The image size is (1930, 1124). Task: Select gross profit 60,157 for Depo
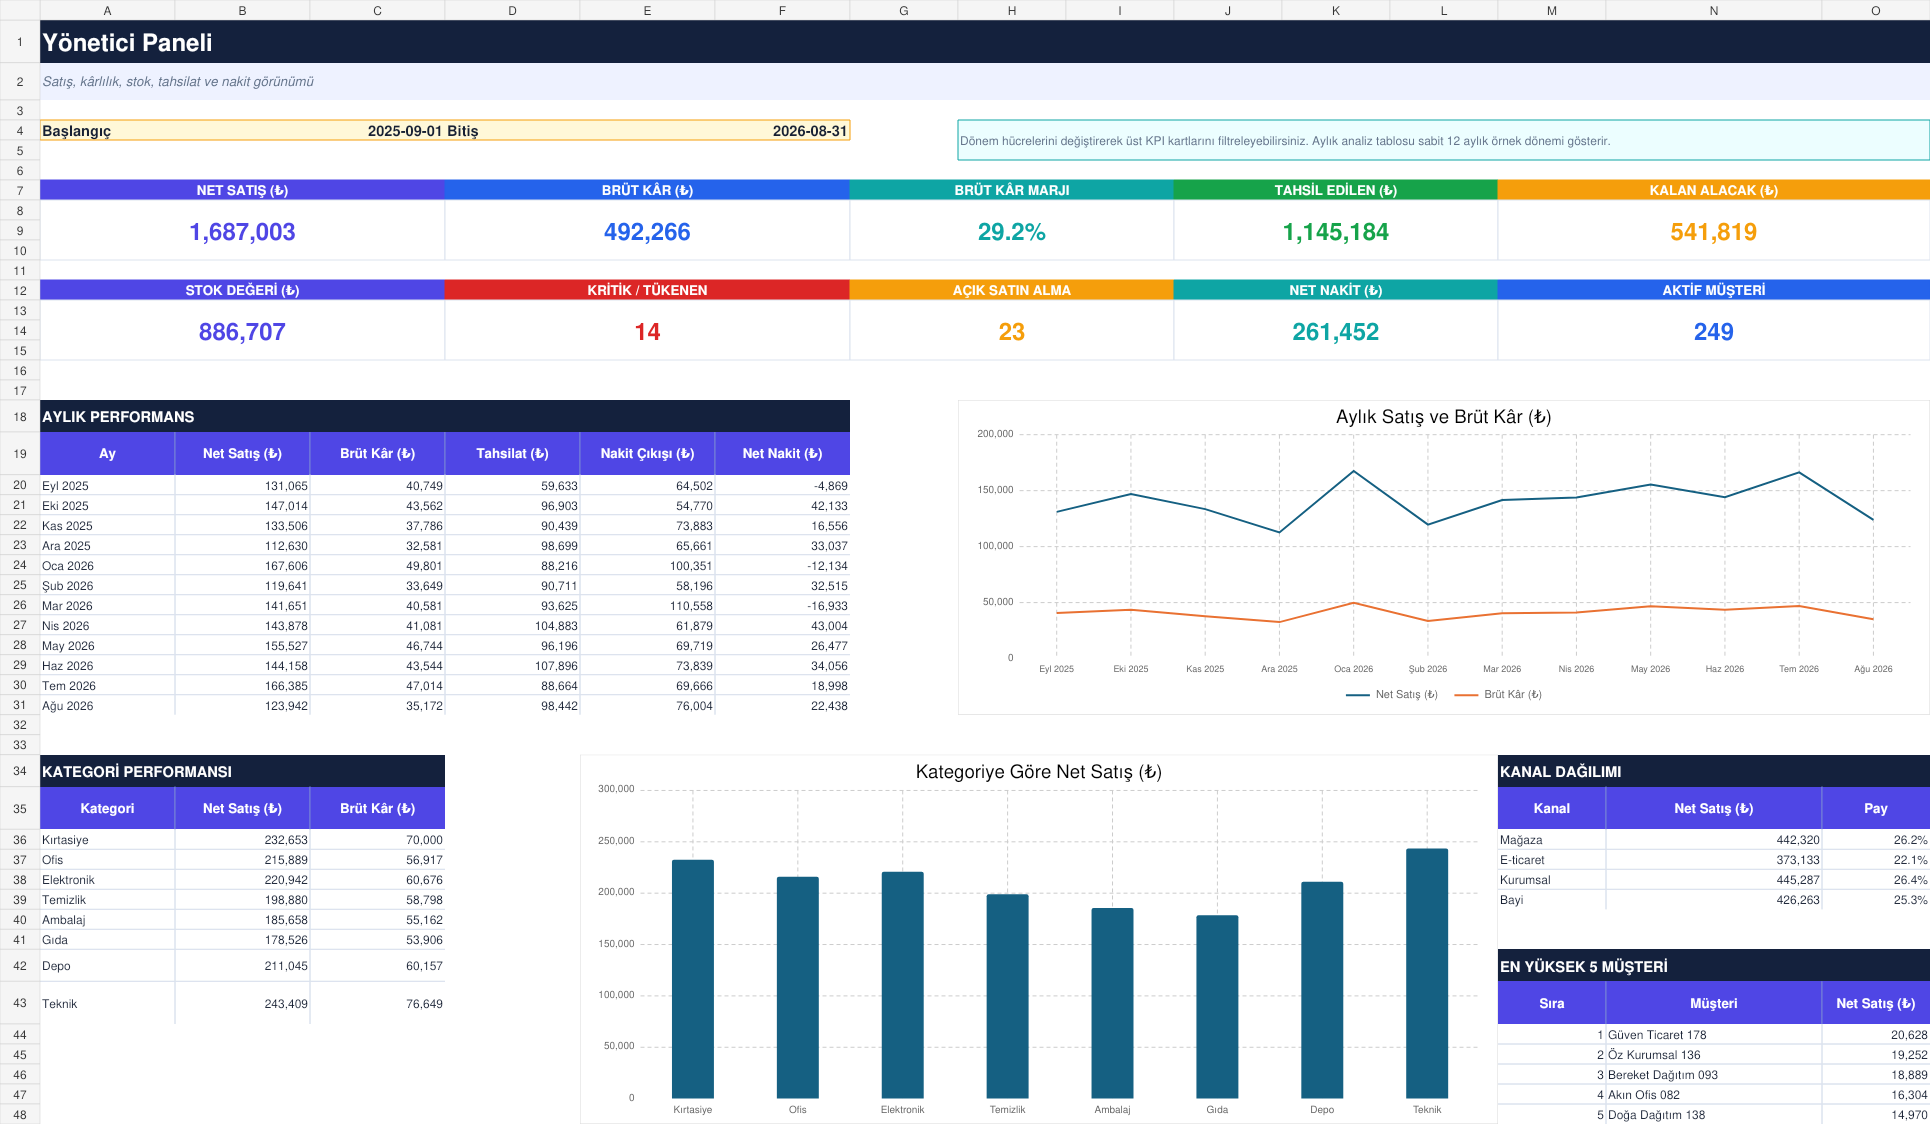point(377,966)
